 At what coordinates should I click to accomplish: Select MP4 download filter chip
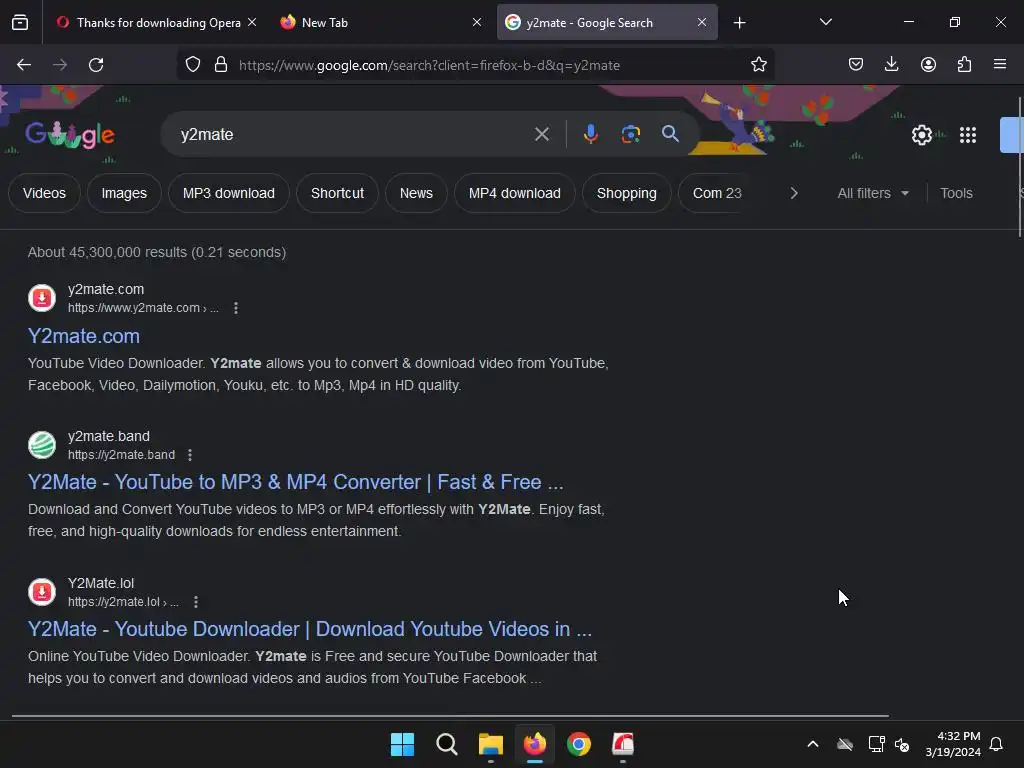[515, 193]
